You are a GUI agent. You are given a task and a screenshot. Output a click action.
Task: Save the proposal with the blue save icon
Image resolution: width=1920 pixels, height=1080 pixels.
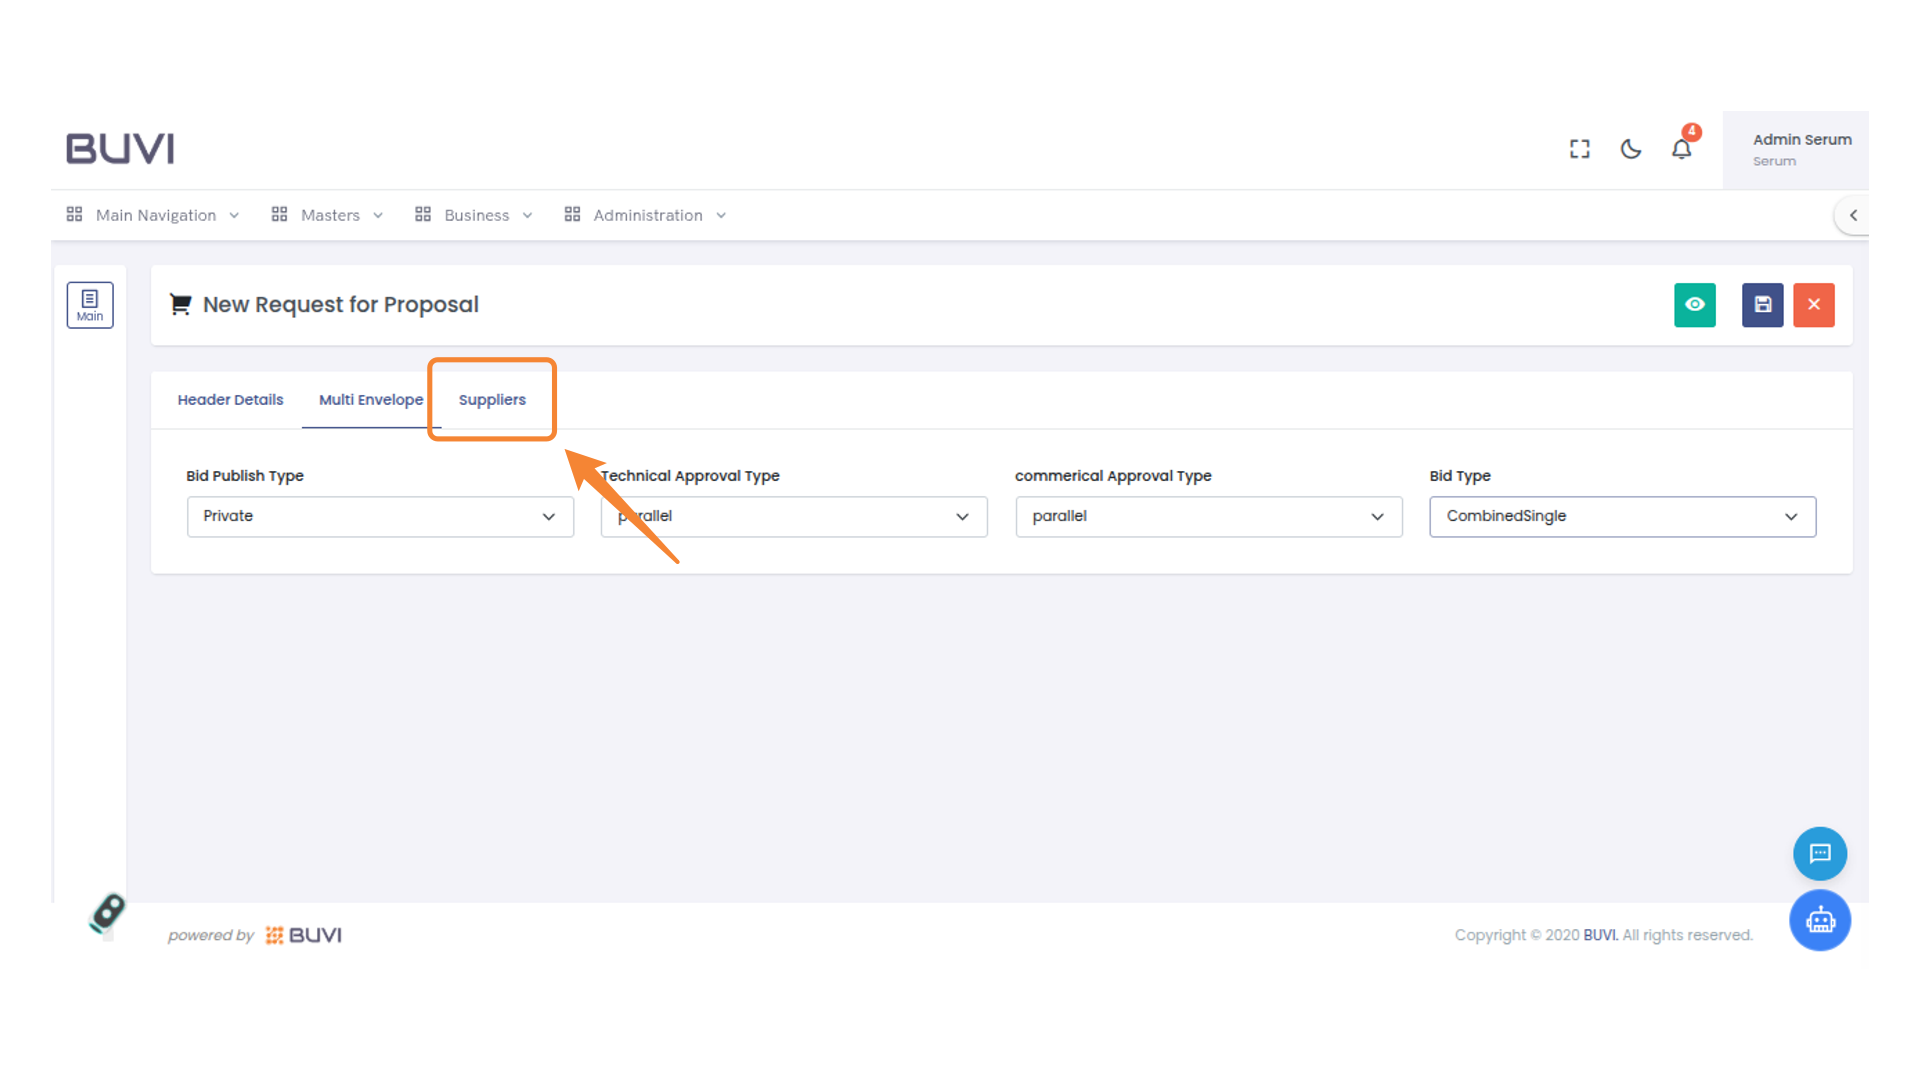(x=1762, y=305)
